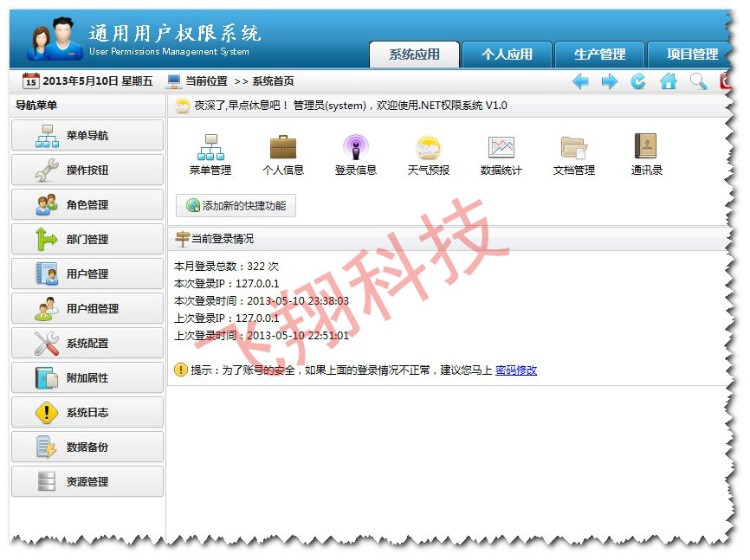The image size is (750, 560).
Task: Switch to the 系统应用 tab
Action: 414,55
